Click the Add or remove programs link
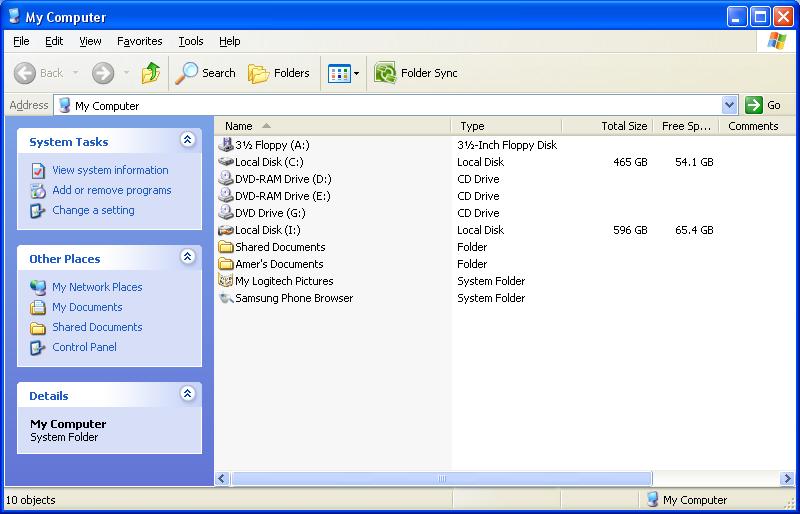Viewport: 800px width, 514px height. point(111,190)
